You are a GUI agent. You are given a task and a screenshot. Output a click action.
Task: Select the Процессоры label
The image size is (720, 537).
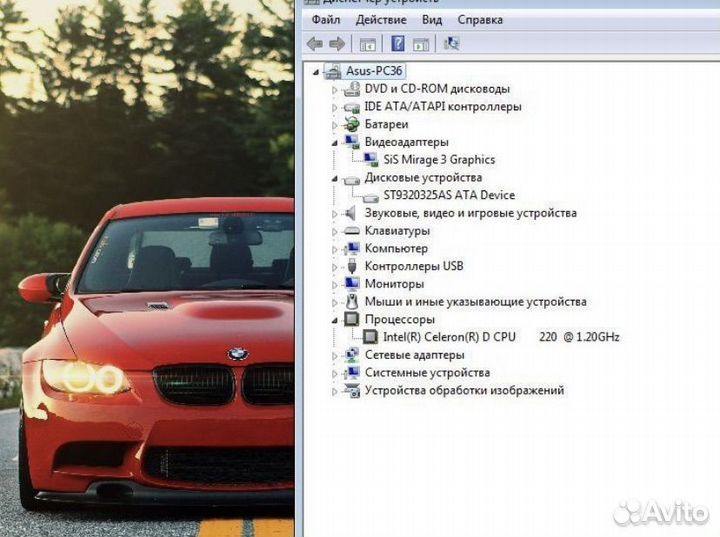(399, 319)
